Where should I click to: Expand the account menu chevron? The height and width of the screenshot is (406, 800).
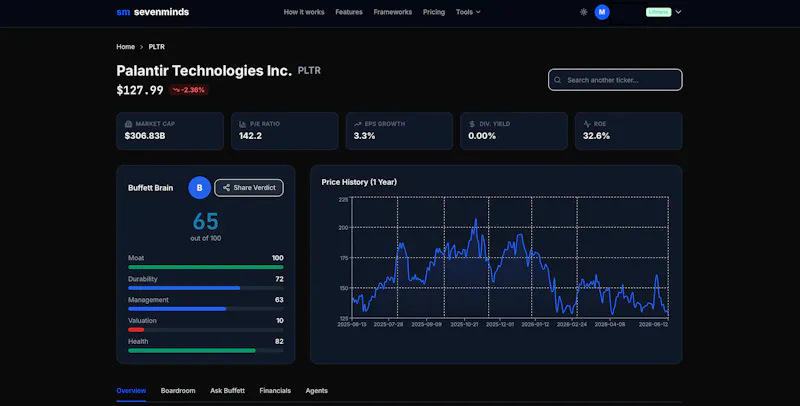[x=678, y=12]
